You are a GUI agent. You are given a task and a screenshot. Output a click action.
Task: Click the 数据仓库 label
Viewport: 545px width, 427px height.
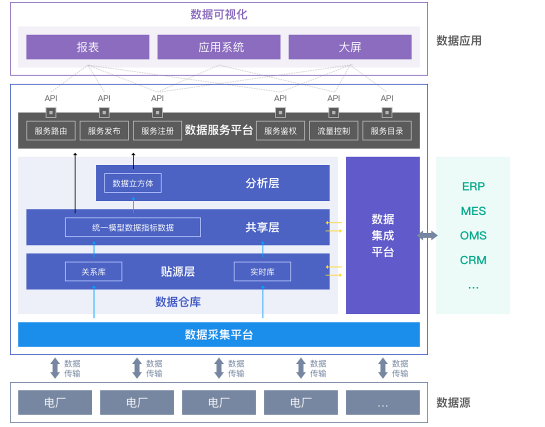(178, 302)
